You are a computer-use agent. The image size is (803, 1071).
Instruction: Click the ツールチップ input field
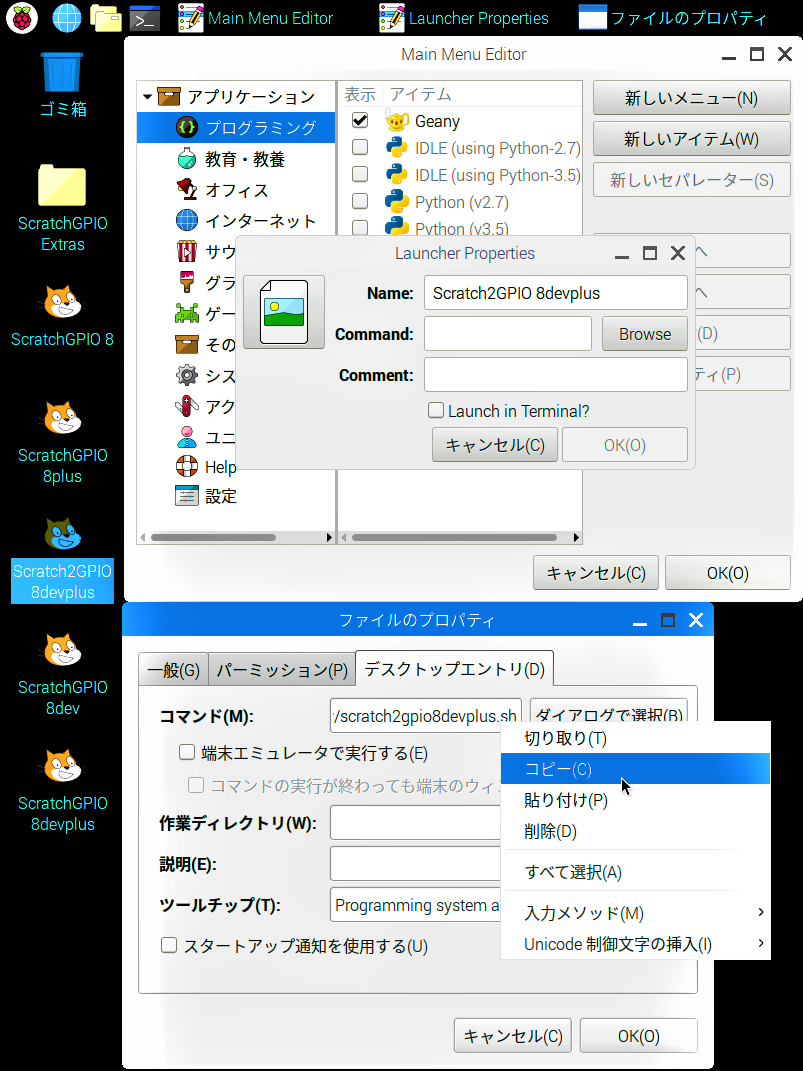[x=416, y=905]
